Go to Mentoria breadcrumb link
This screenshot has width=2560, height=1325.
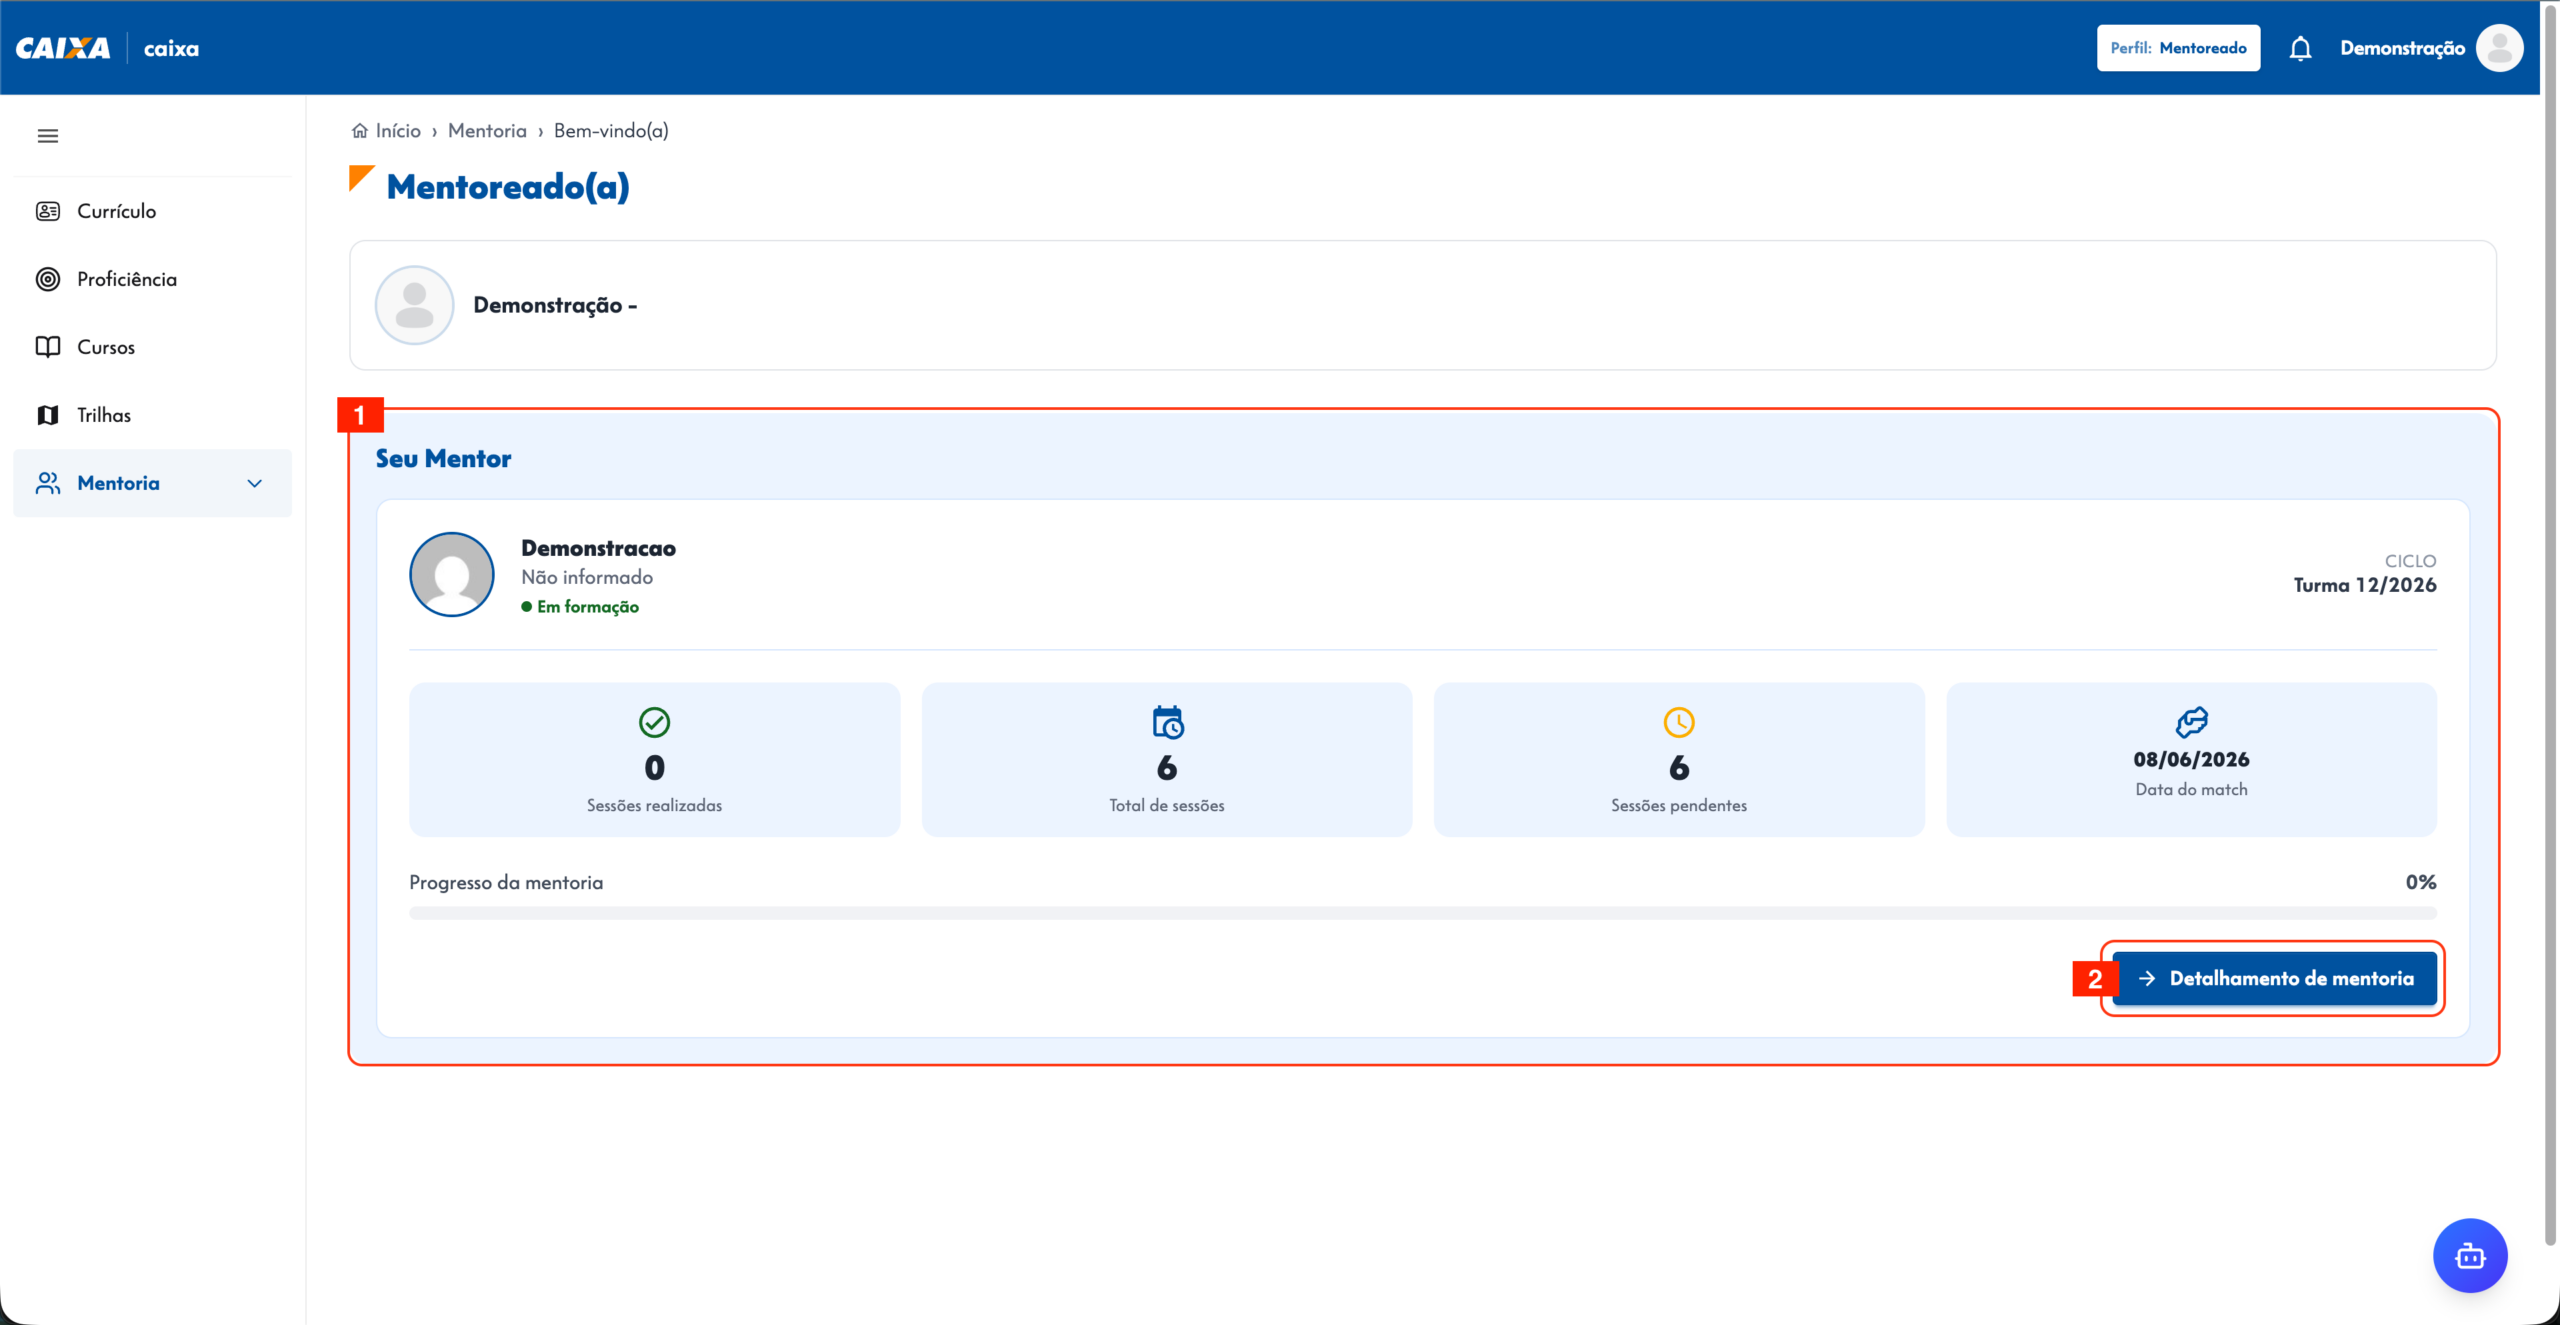pyautogui.click(x=487, y=131)
